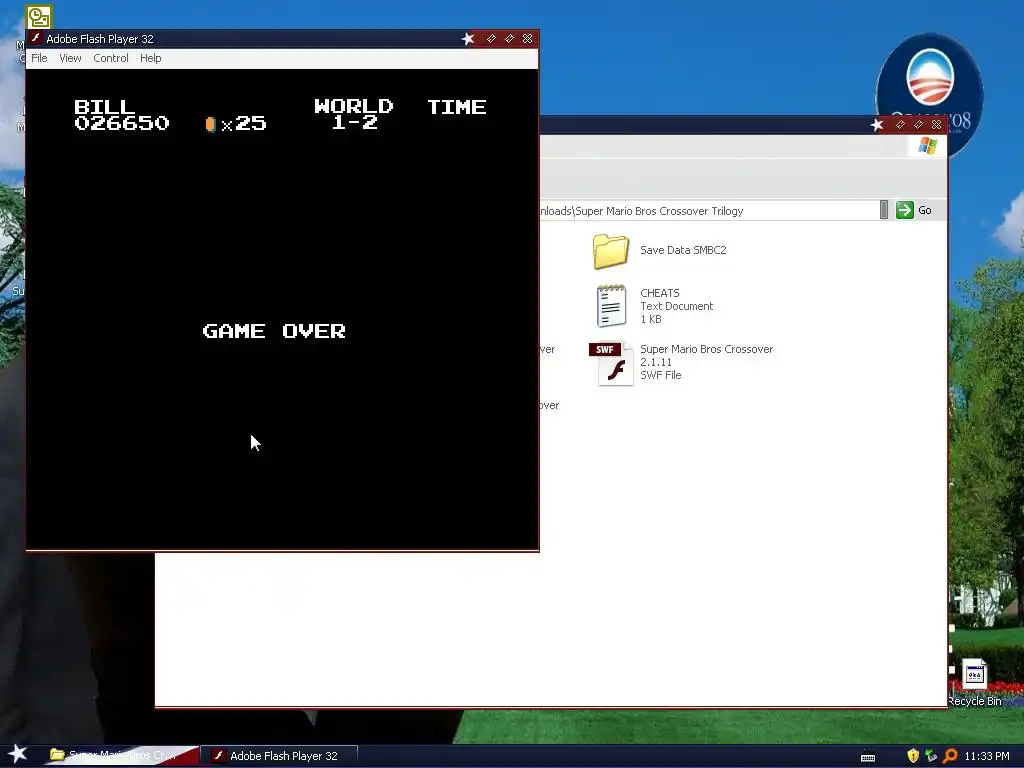
Task: Click the Windows flag logo in Explorer
Action: (927, 146)
